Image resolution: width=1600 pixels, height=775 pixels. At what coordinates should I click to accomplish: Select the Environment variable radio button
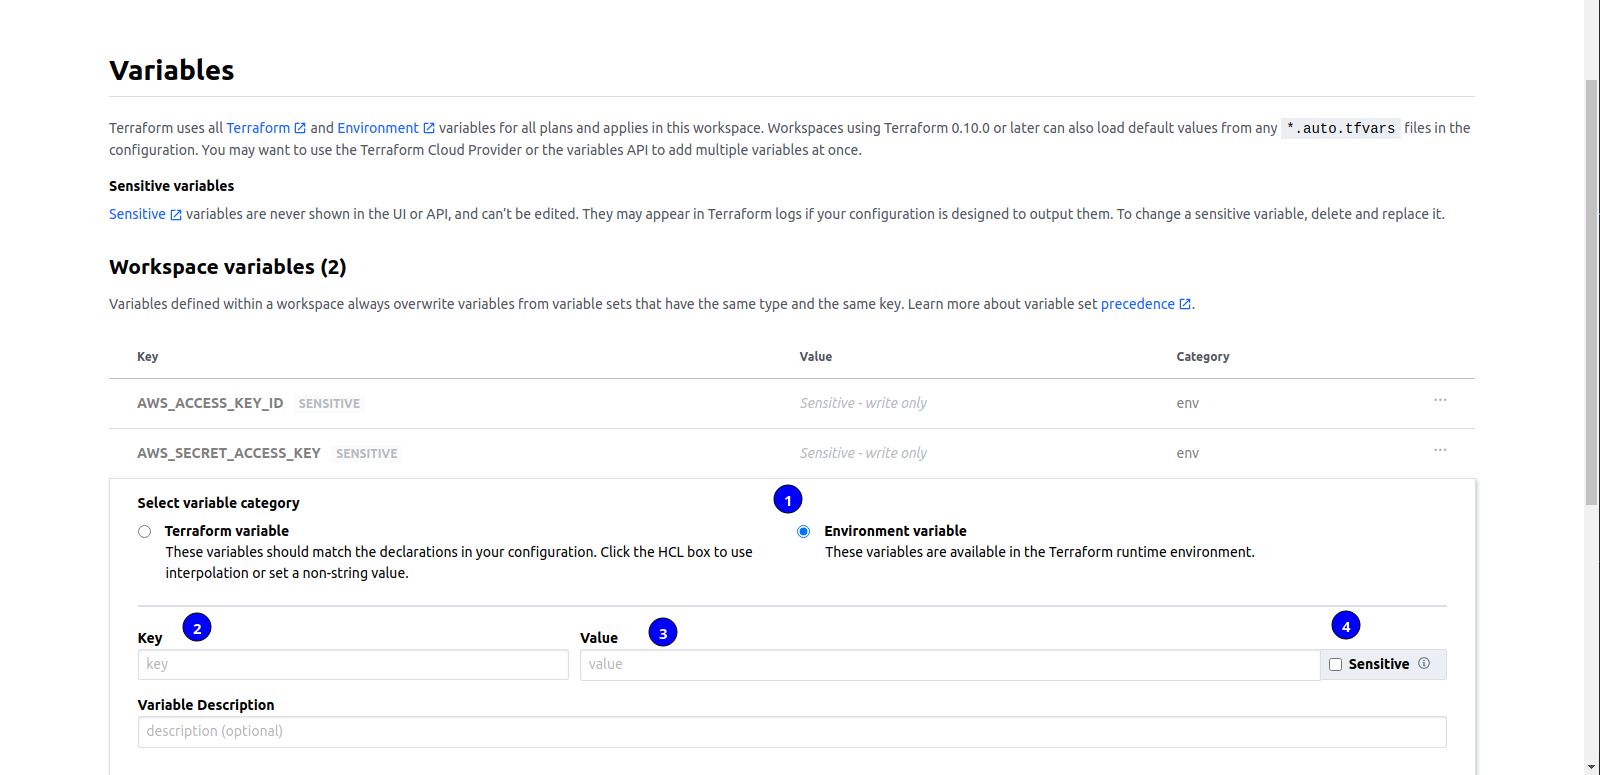[803, 532]
